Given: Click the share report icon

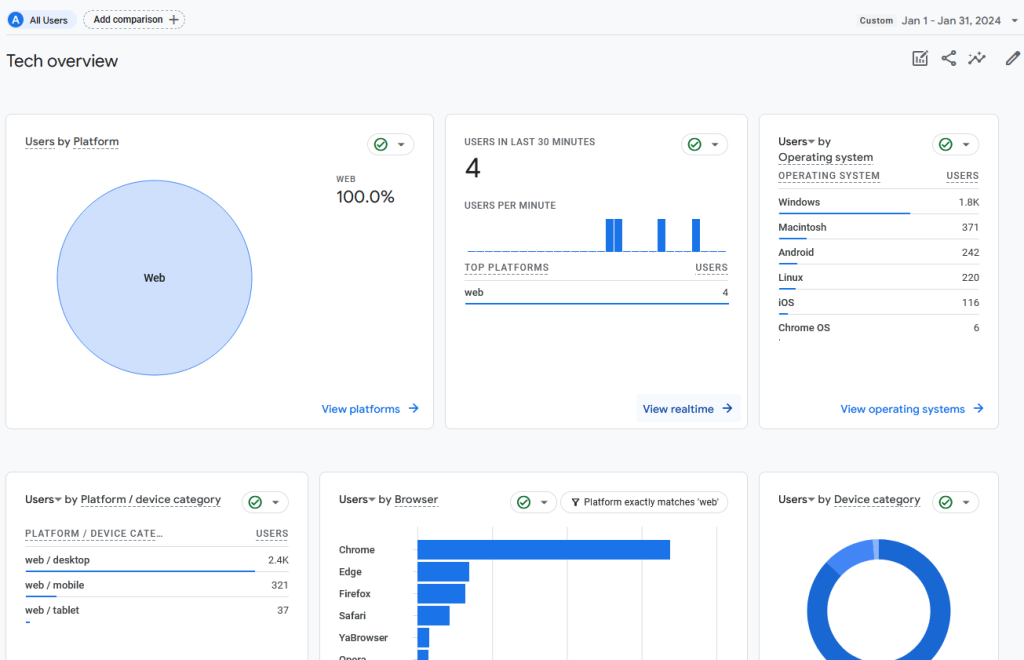Looking at the screenshot, I should [948, 59].
